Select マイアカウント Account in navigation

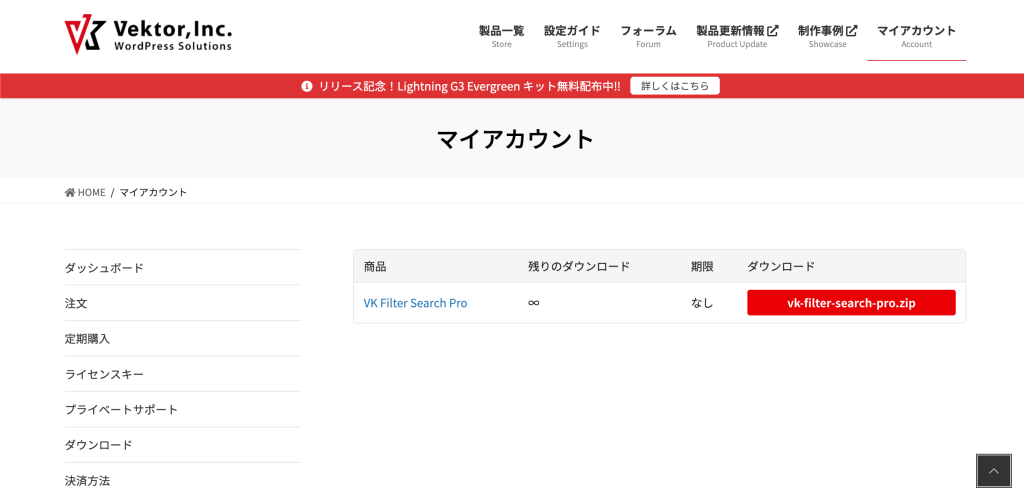click(x=916, y=37)
